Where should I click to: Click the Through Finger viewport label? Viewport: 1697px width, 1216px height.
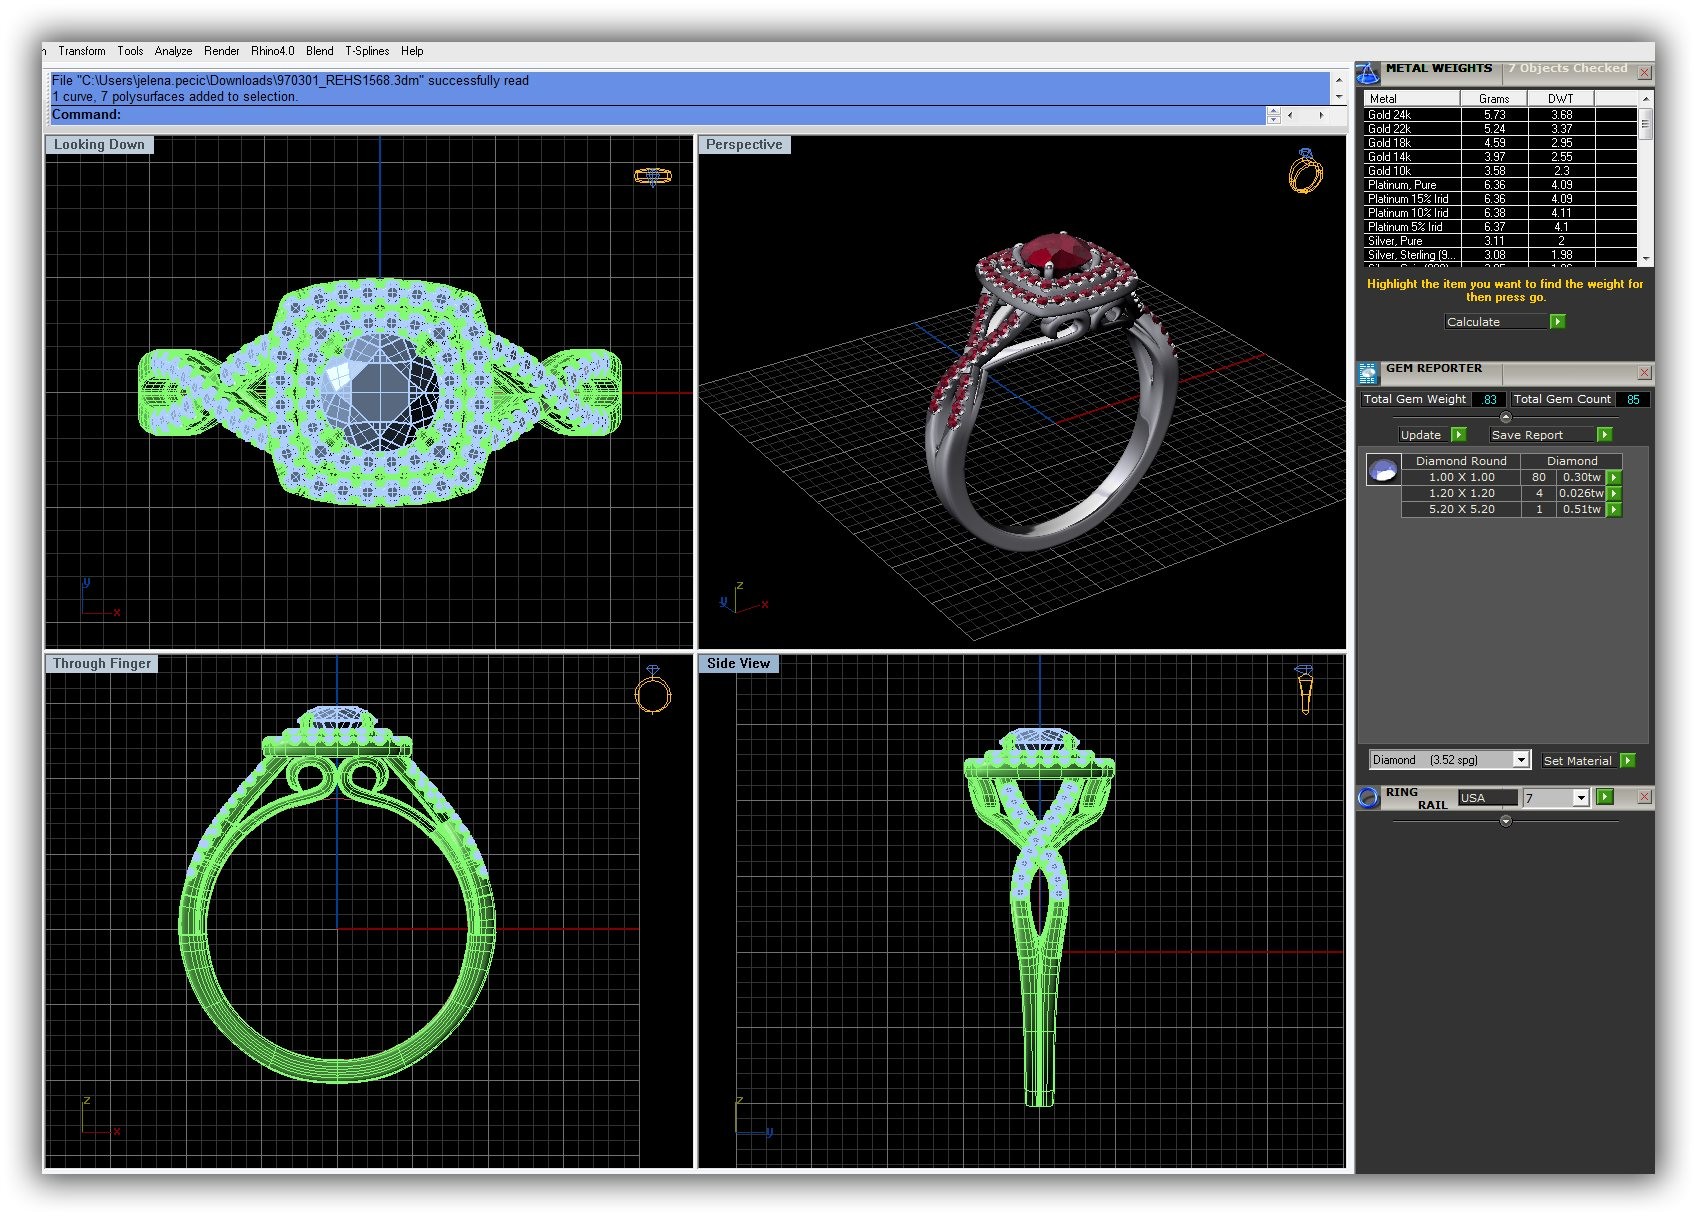click(x=102, y=664)
